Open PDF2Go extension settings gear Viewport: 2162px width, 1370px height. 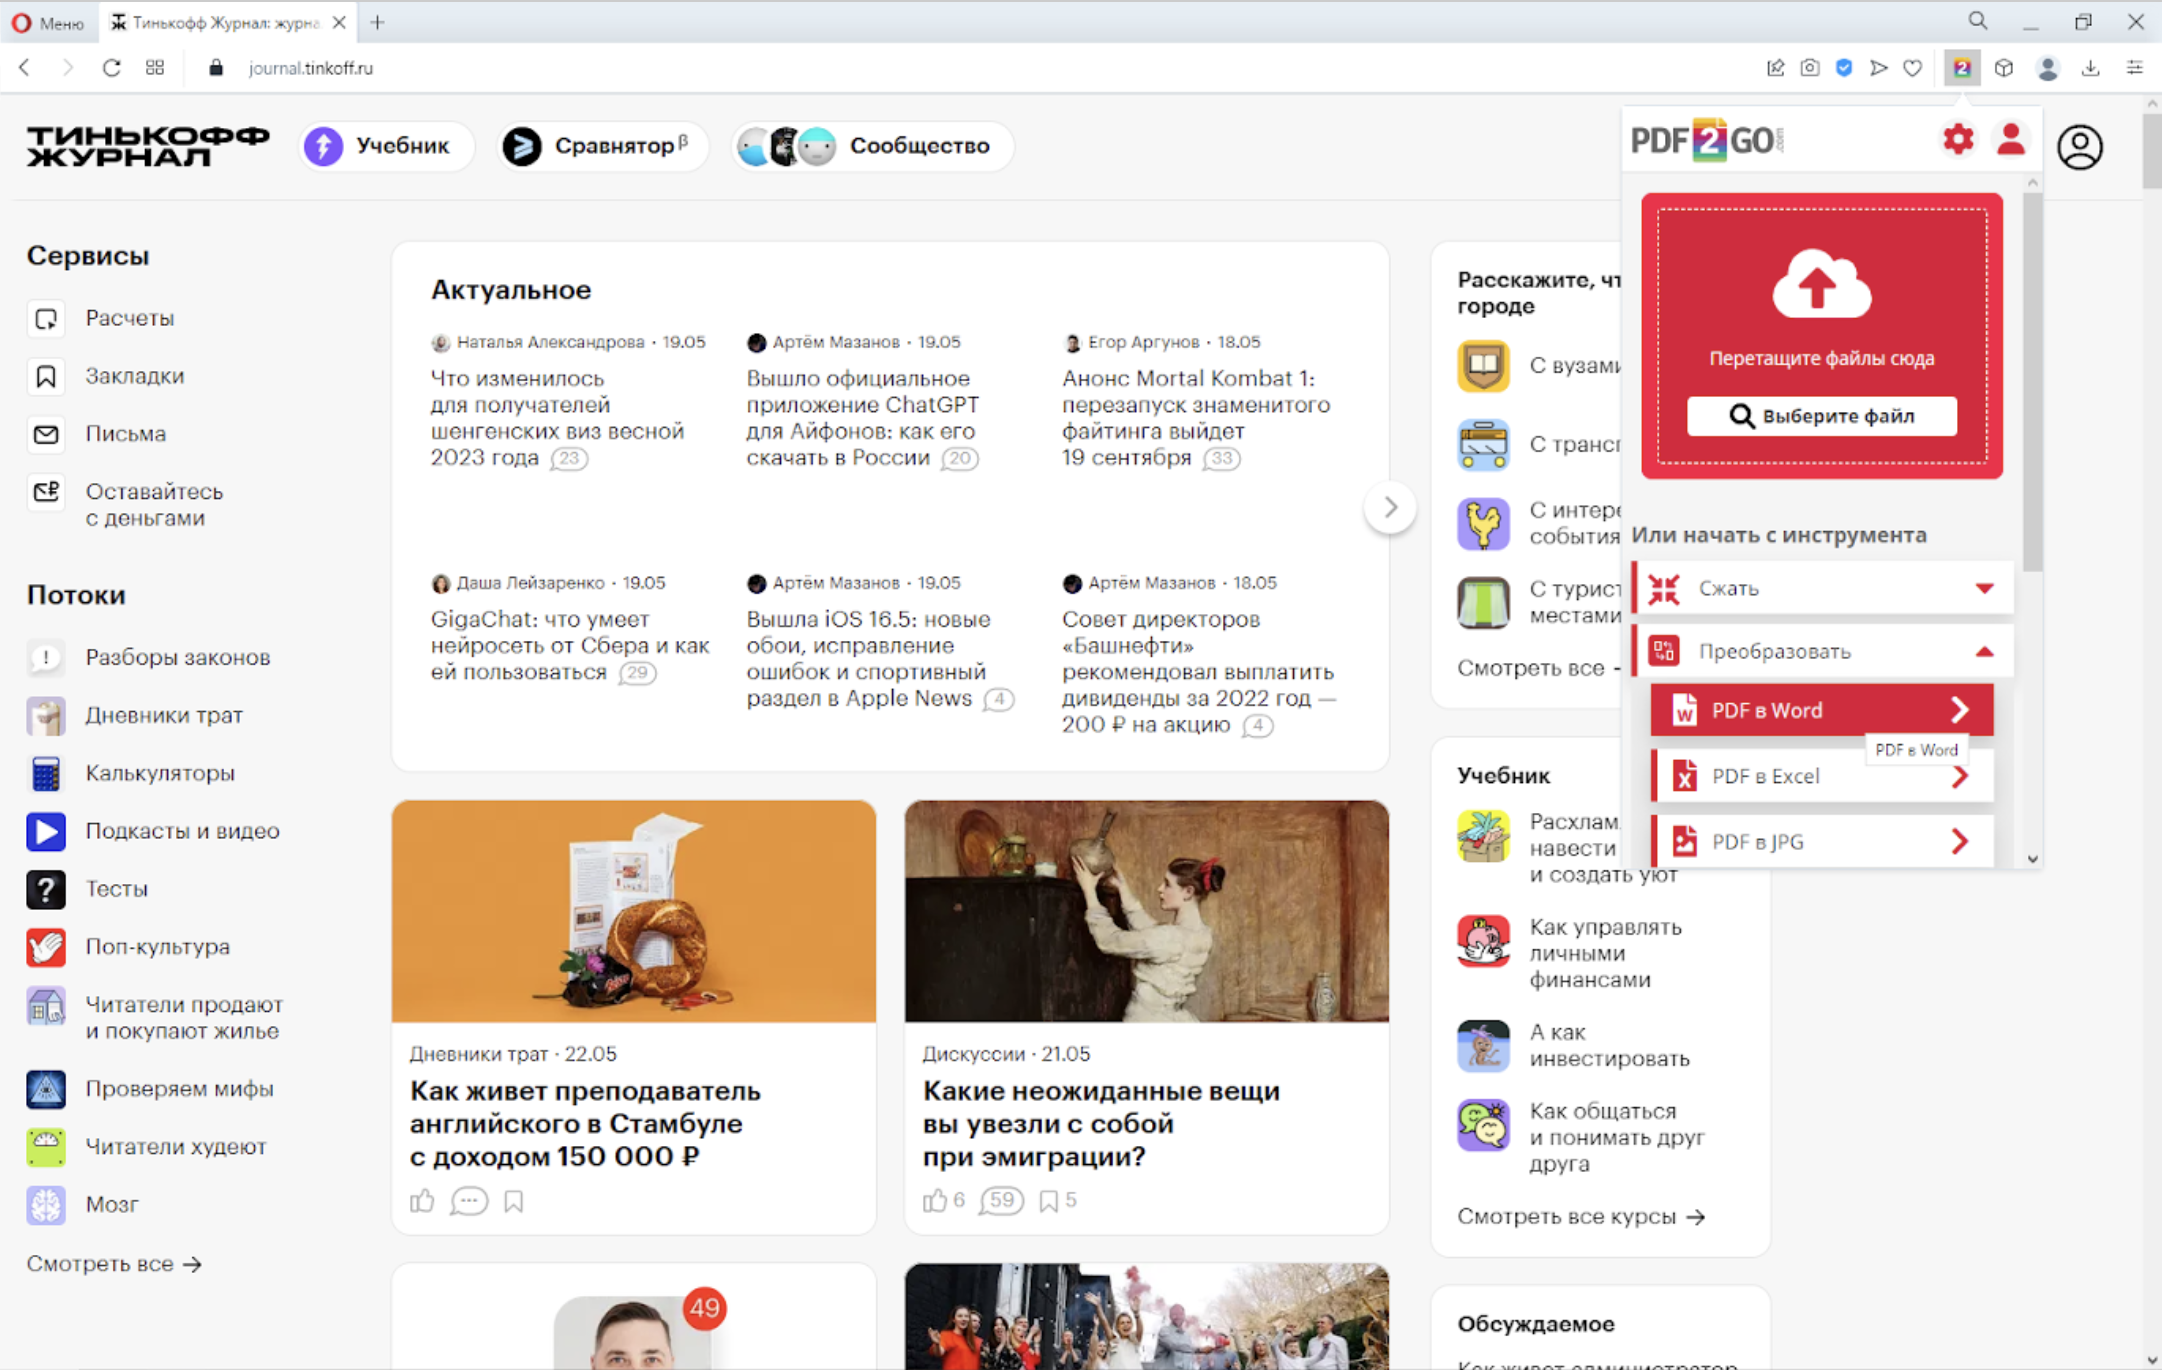click(x=1957, y=139)
